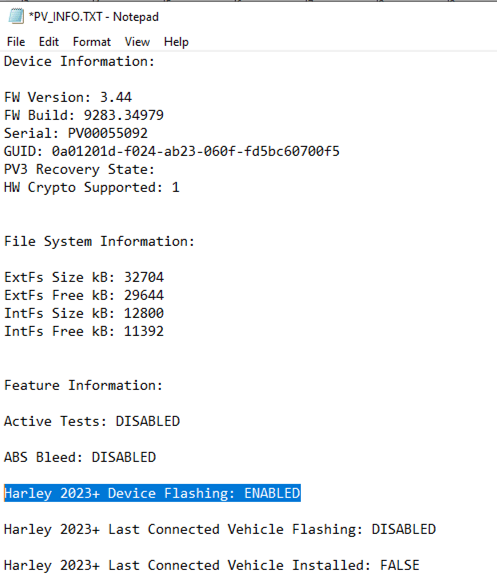Click the highlighted Harley 2023+ Device Flashing line
This screenshot has width=497, height=575.
point(152,493)
